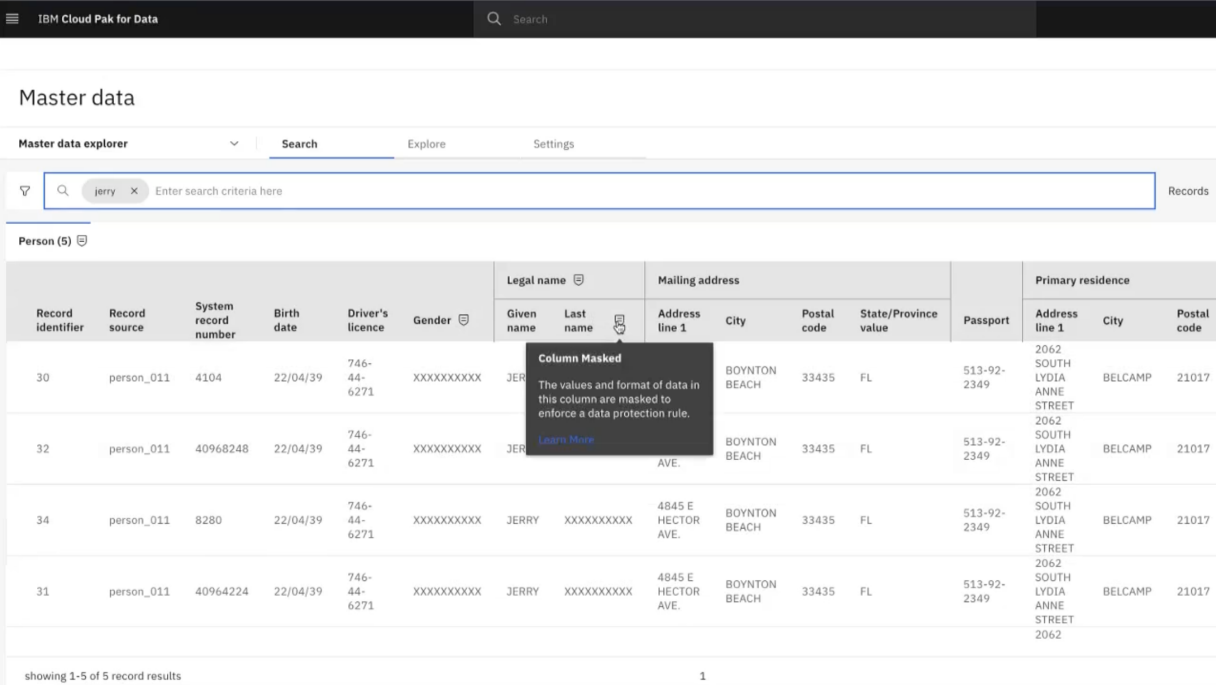Remove the jerry search tag

point(134,191)
